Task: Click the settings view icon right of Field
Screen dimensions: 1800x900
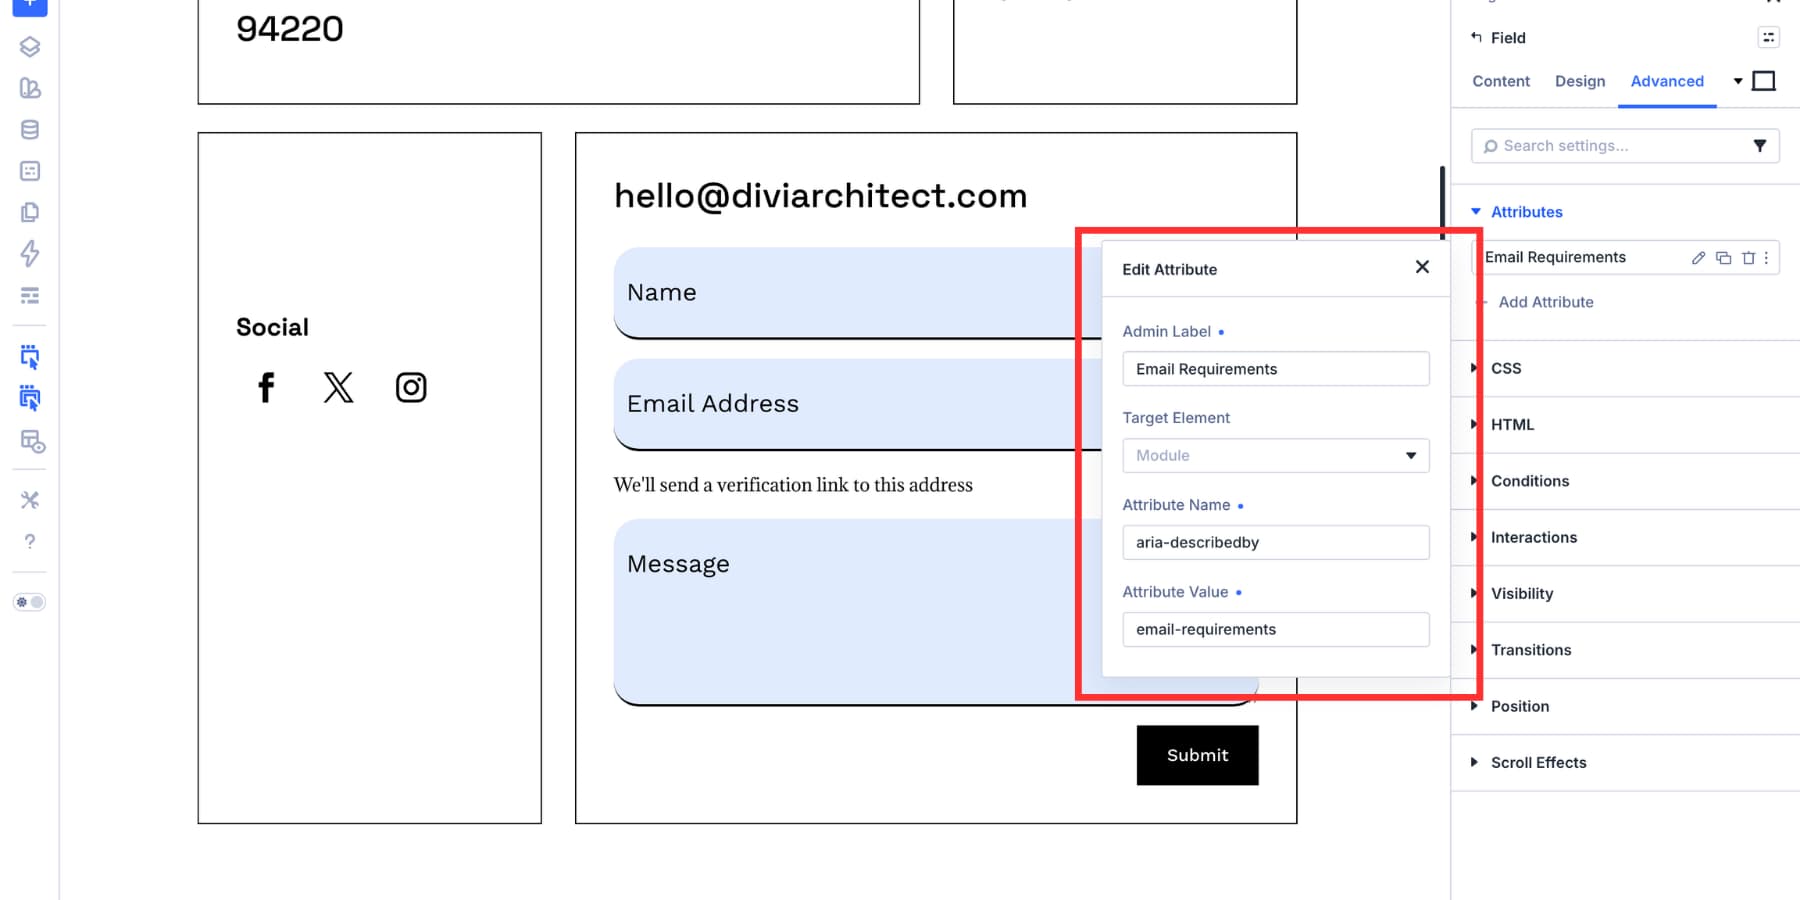Action: click(1768, 37)
